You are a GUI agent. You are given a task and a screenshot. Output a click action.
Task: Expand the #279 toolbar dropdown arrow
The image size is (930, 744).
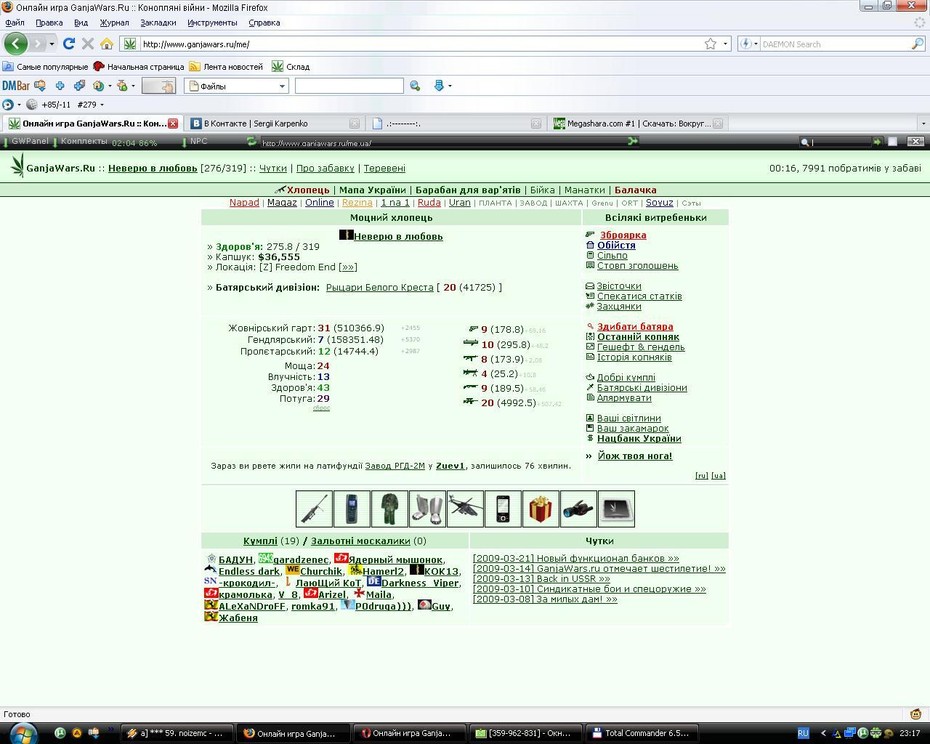click(x=102, y=104)
